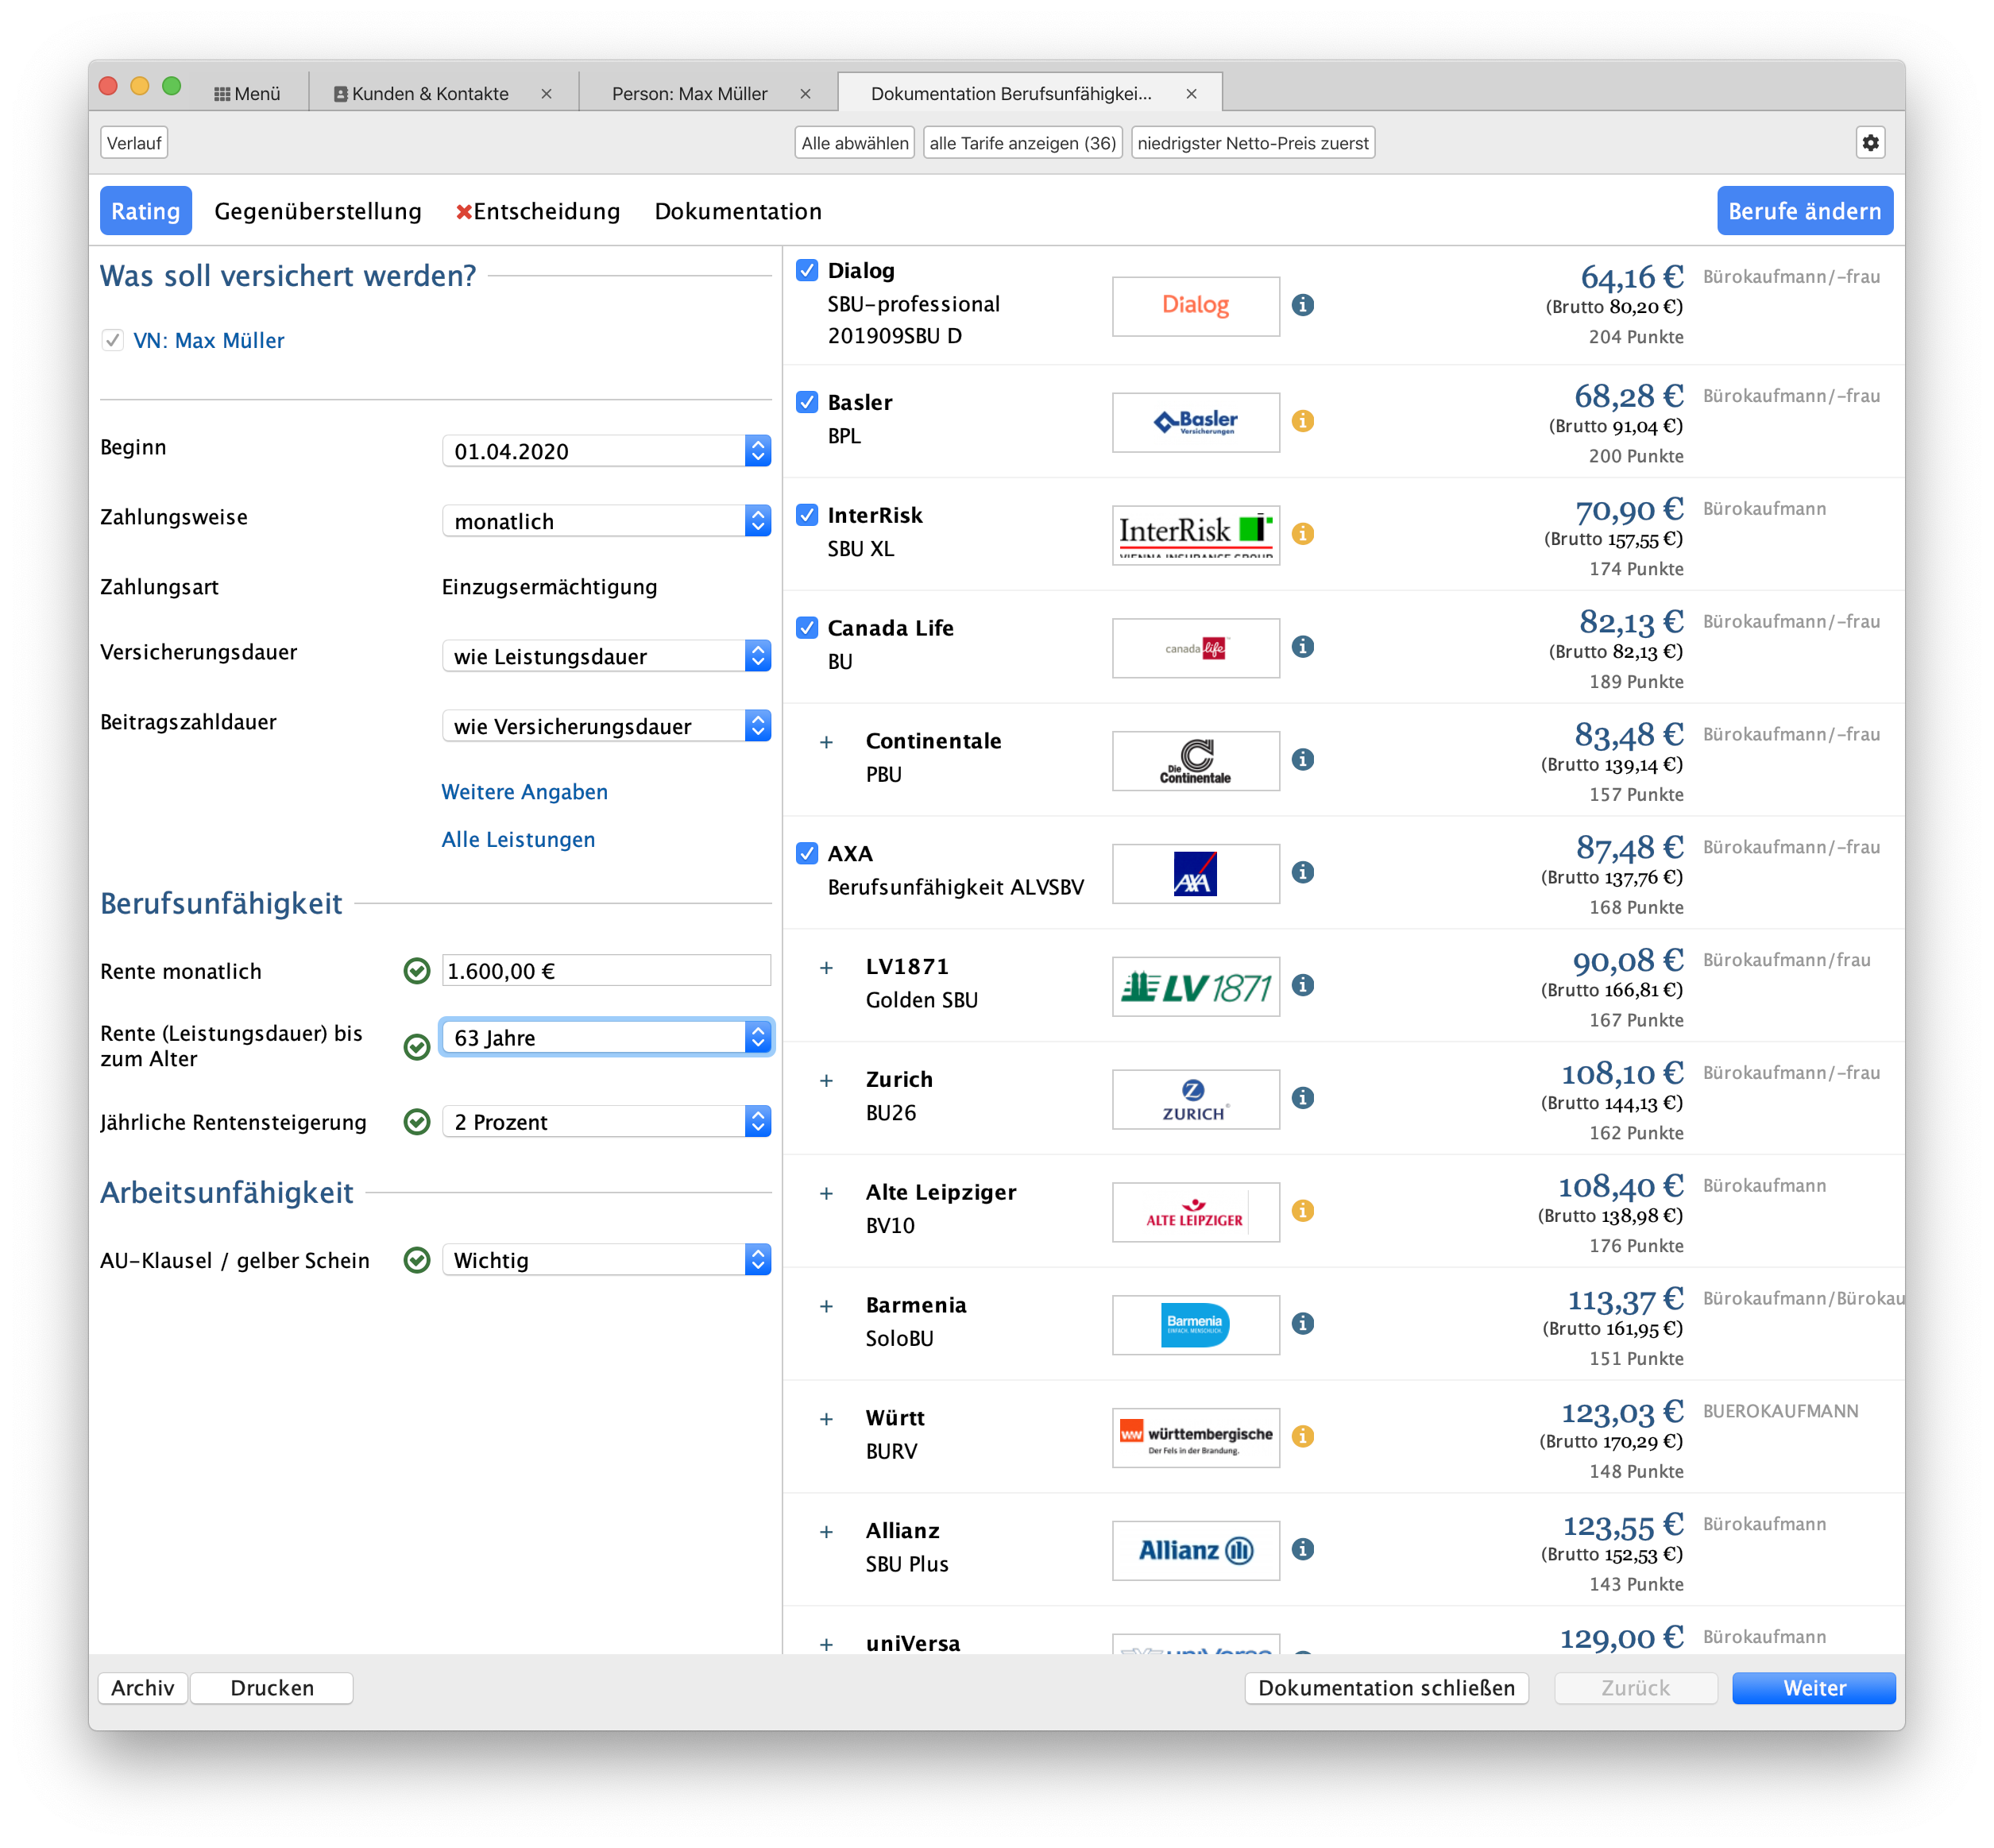1994x1848 pixels.
Task: Open the Leistungsdauer age dropdown
Action: pyautogui.click(x=606, y=1037)
